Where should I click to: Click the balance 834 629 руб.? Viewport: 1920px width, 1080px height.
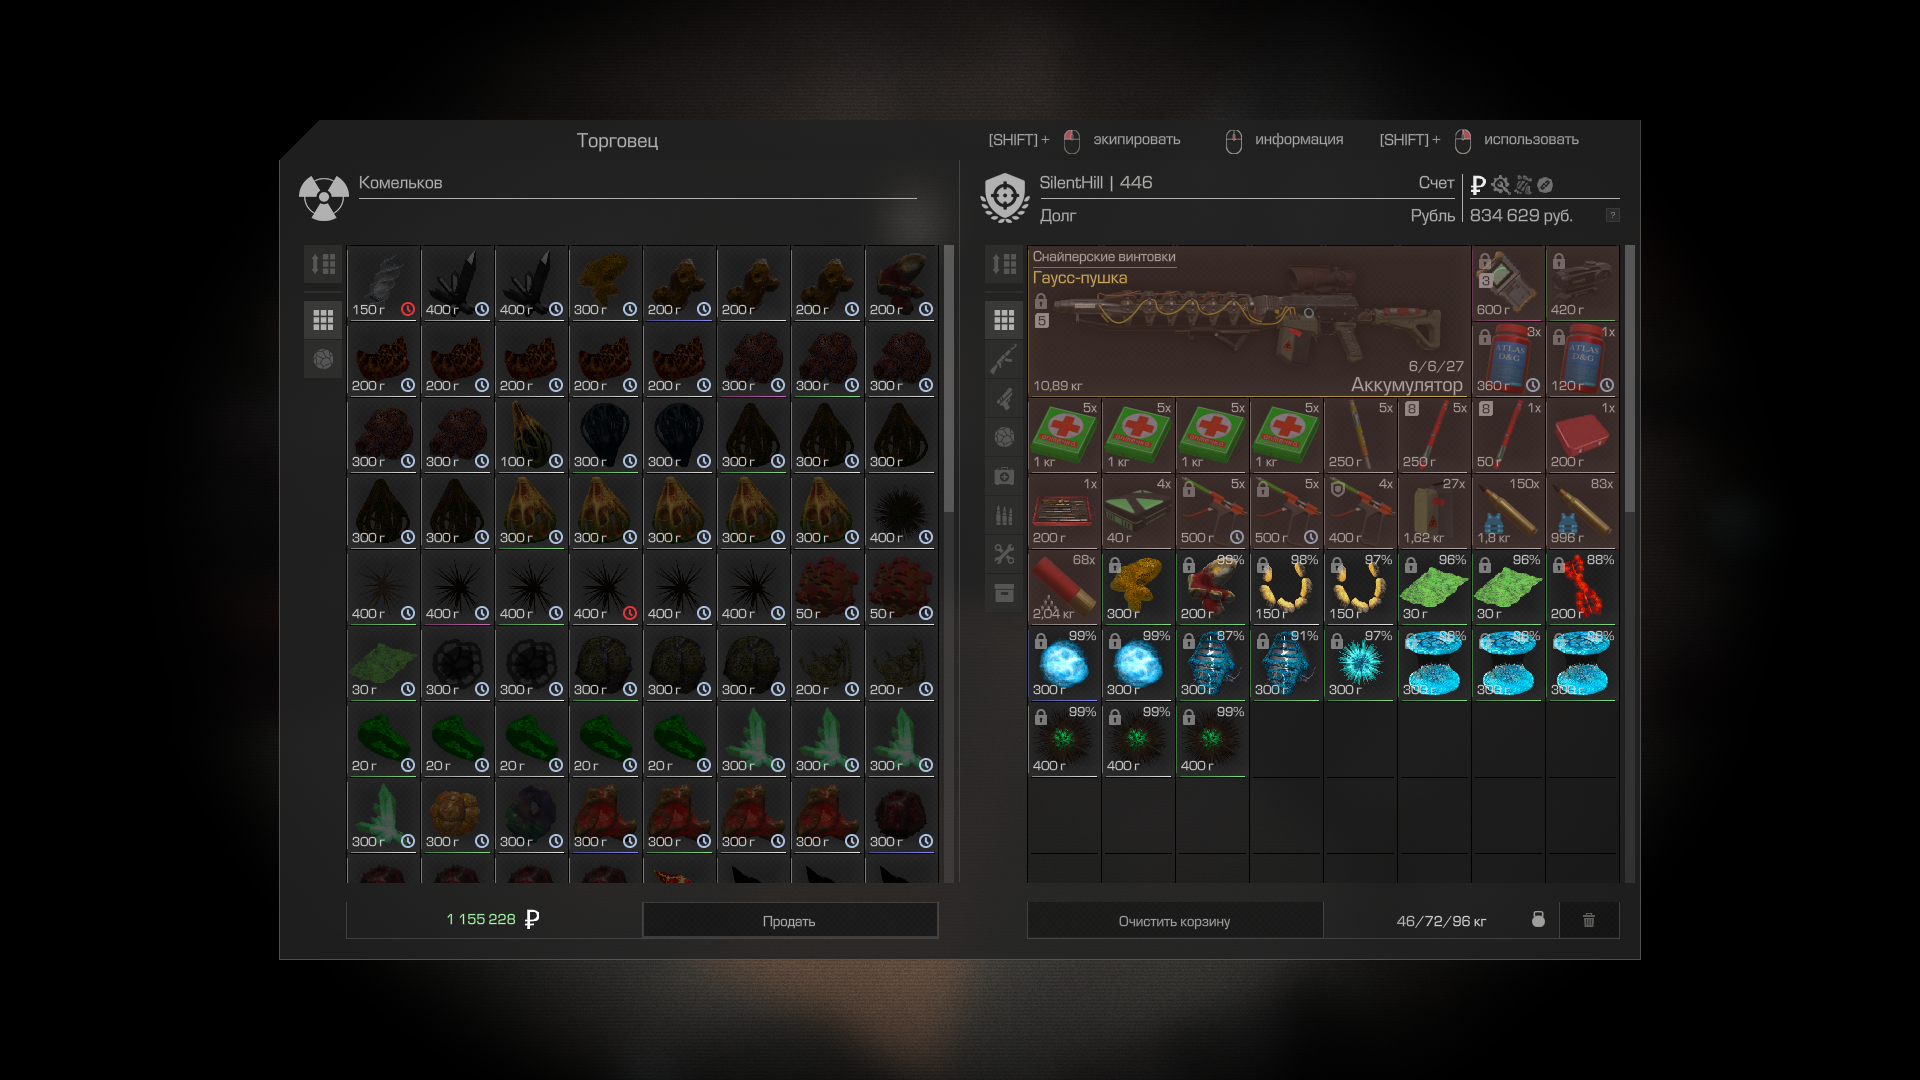pyautogui.click(x=1521, y=216)
